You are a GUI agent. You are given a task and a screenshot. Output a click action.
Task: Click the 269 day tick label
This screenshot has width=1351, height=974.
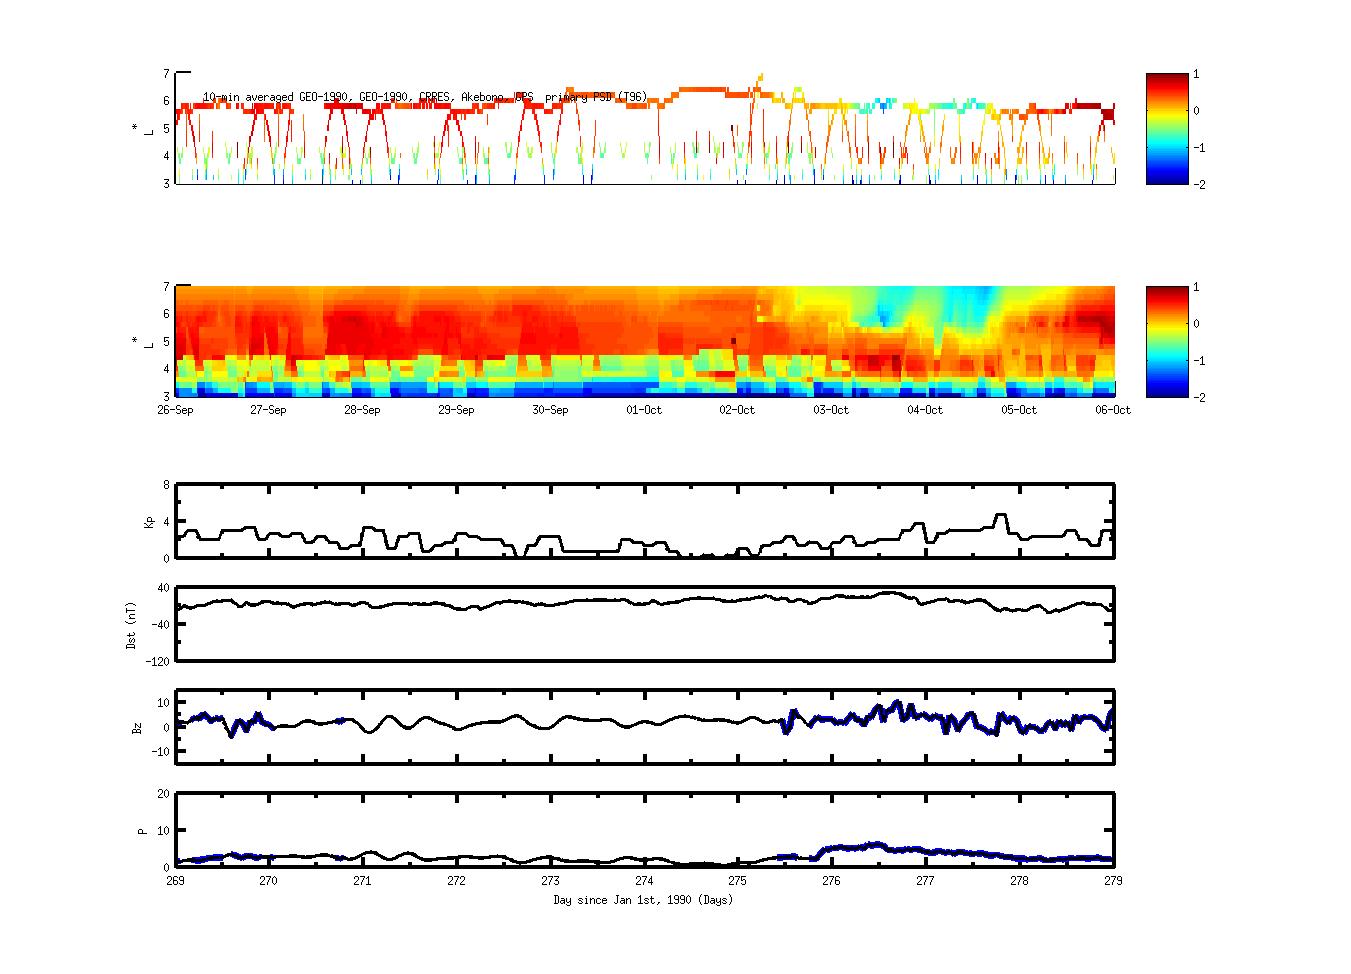(x=176, y=881)
